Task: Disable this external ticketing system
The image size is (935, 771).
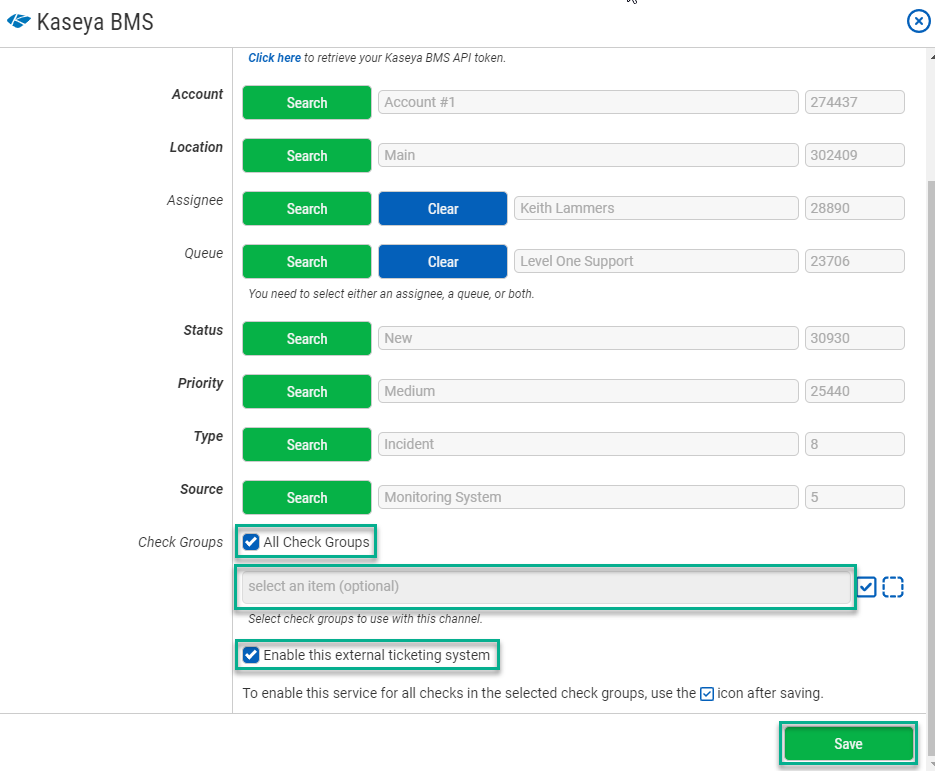Action: point(250,655)
